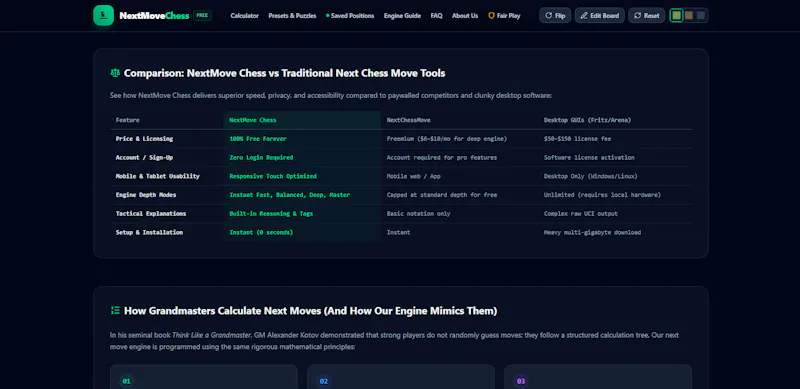Click the Feature column header
800x389 pixels.
coord(128,120)
